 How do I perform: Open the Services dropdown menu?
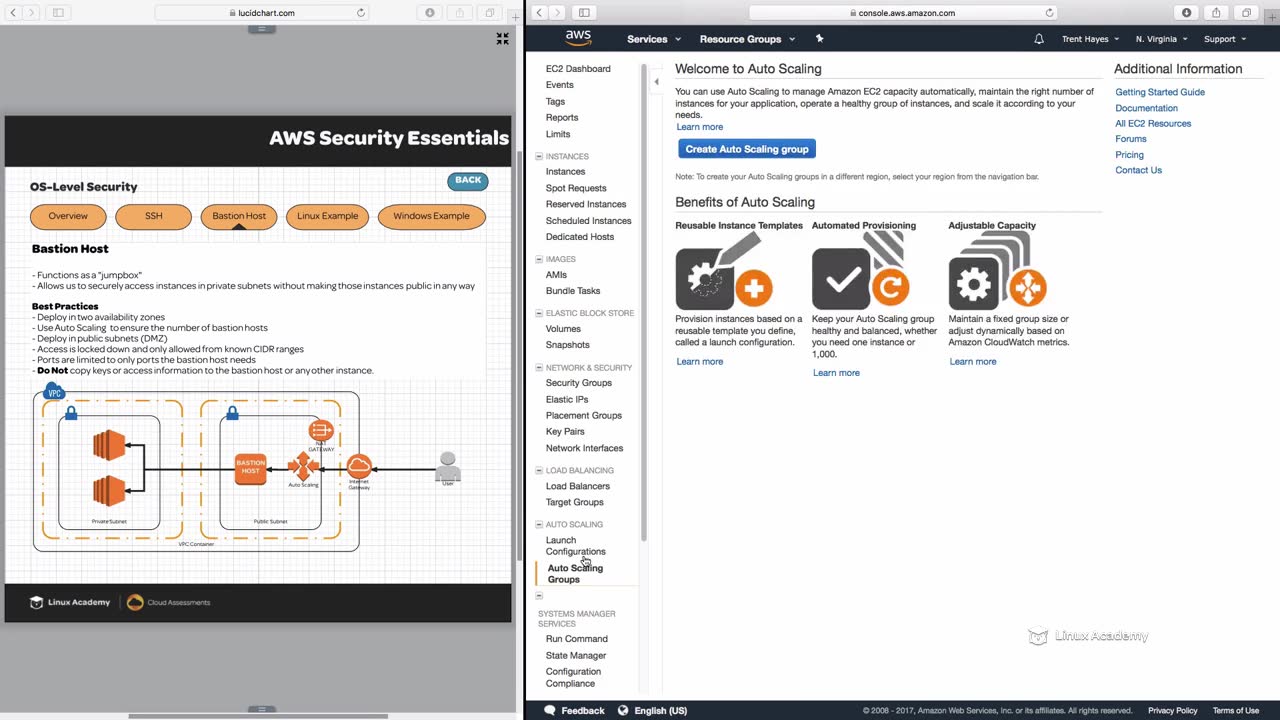coord(654,39)
